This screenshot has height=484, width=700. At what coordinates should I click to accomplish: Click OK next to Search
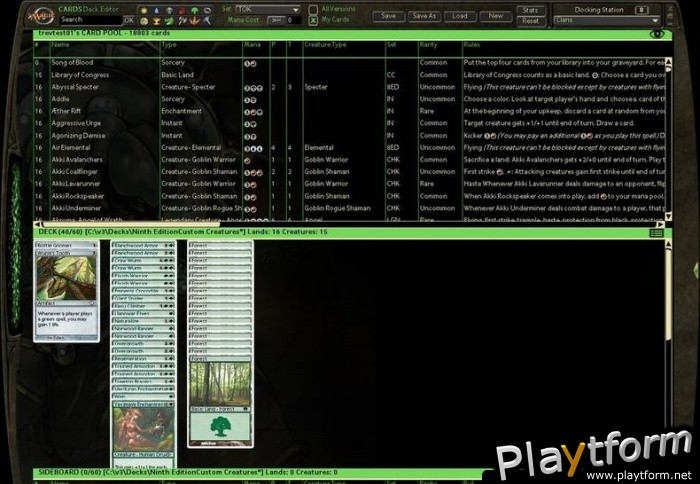pos(129,20)
